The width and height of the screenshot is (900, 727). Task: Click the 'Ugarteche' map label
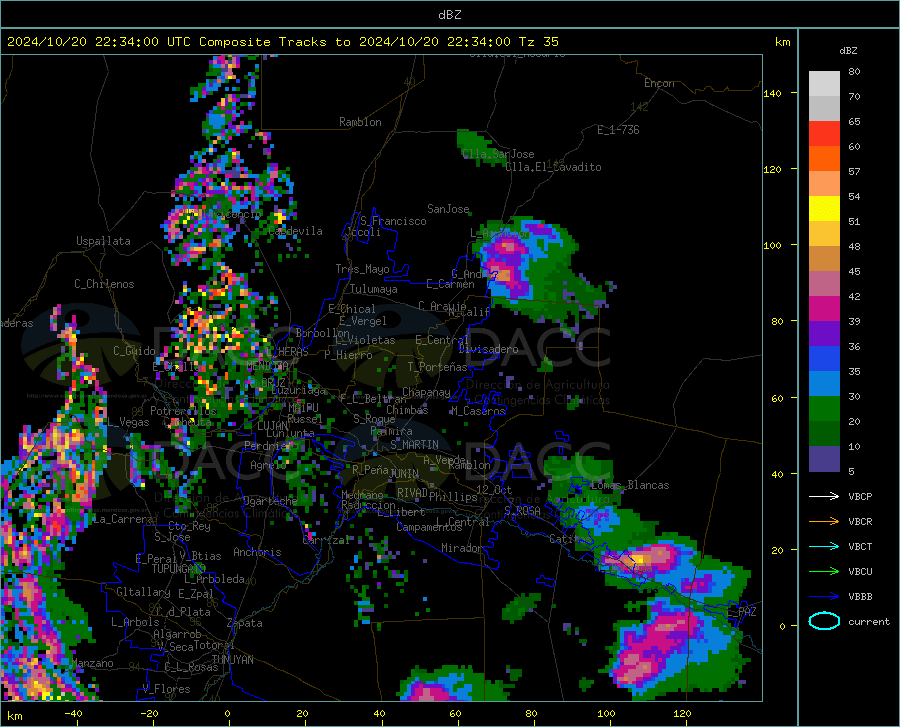pos(270,500)
